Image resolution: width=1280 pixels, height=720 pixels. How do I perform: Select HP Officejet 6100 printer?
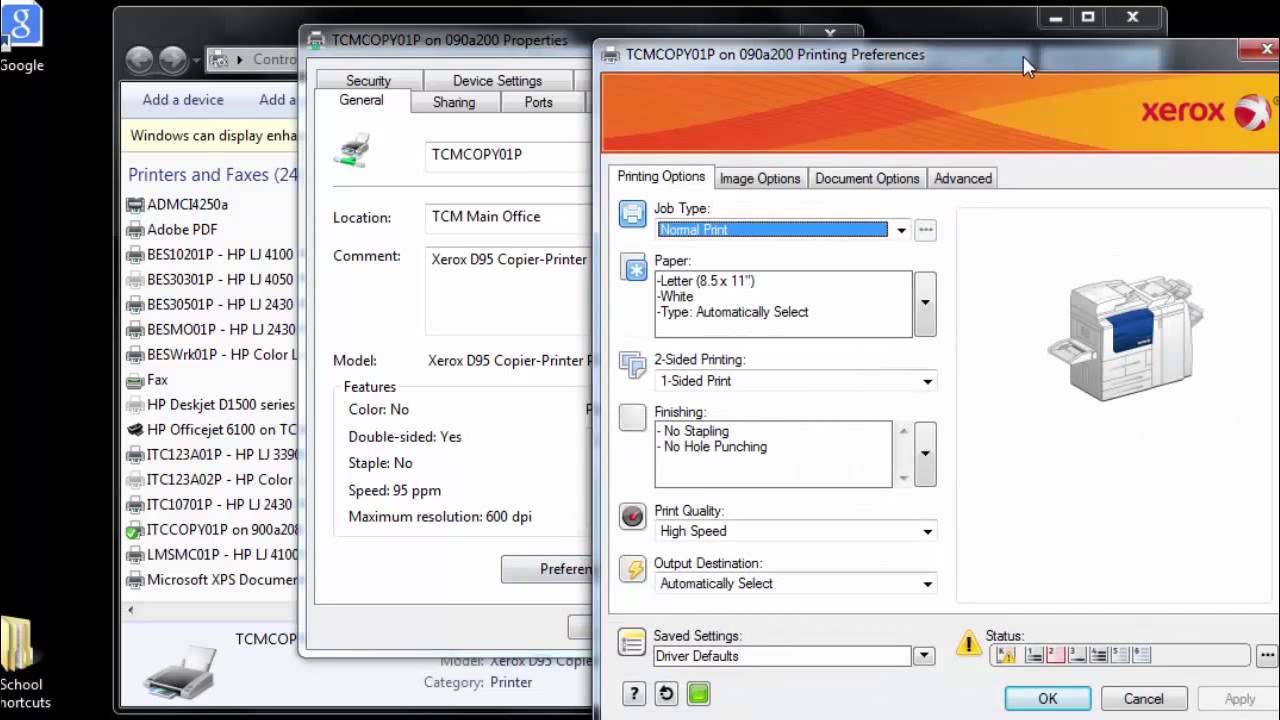click(x=212, y=430)
